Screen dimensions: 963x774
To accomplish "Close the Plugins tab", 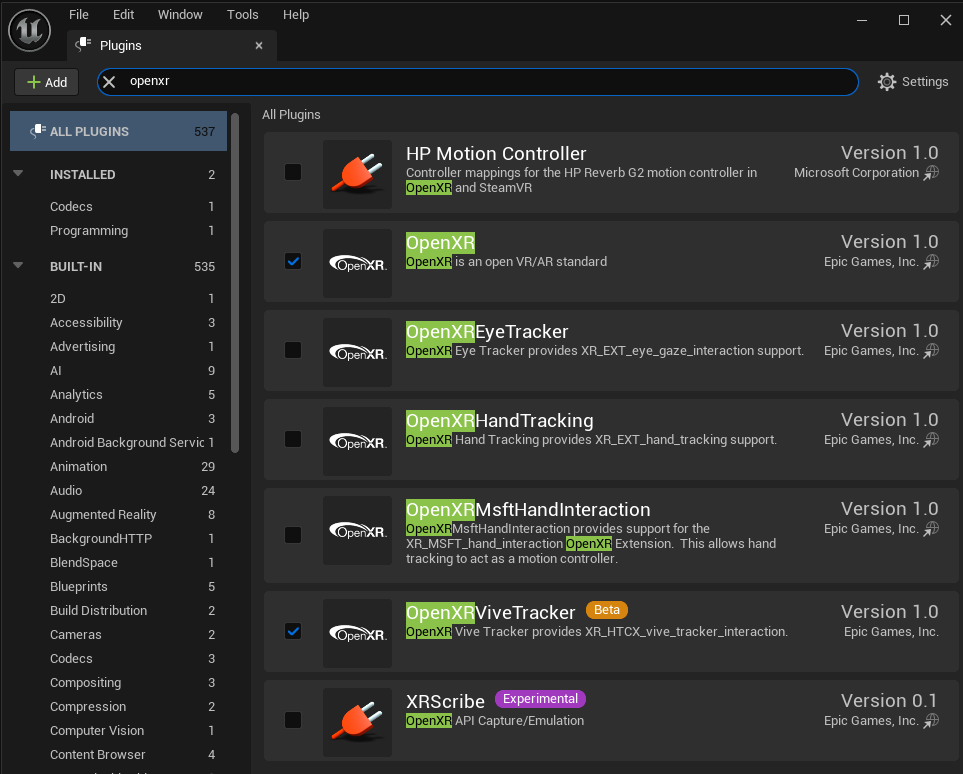I will point(259,45).
